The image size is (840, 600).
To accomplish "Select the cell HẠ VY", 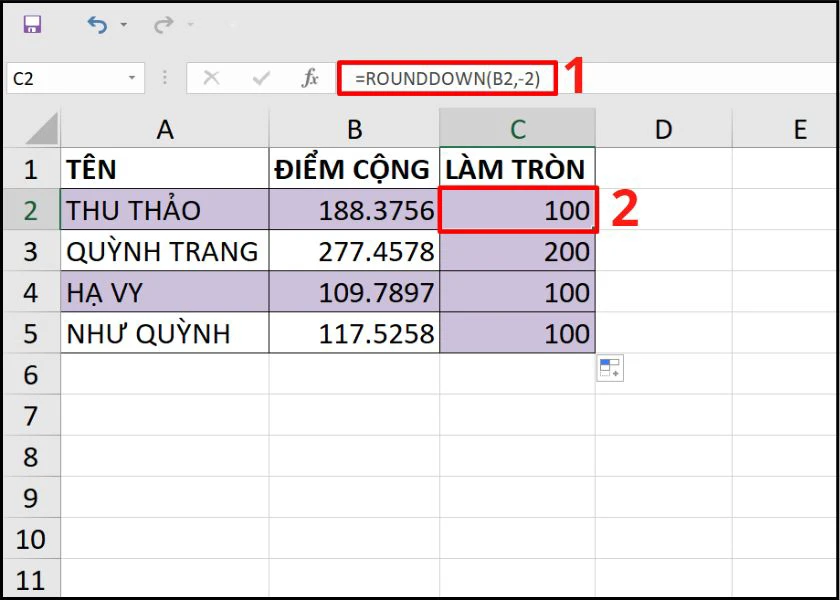I will pyautogui.click(x=164, y=292).
